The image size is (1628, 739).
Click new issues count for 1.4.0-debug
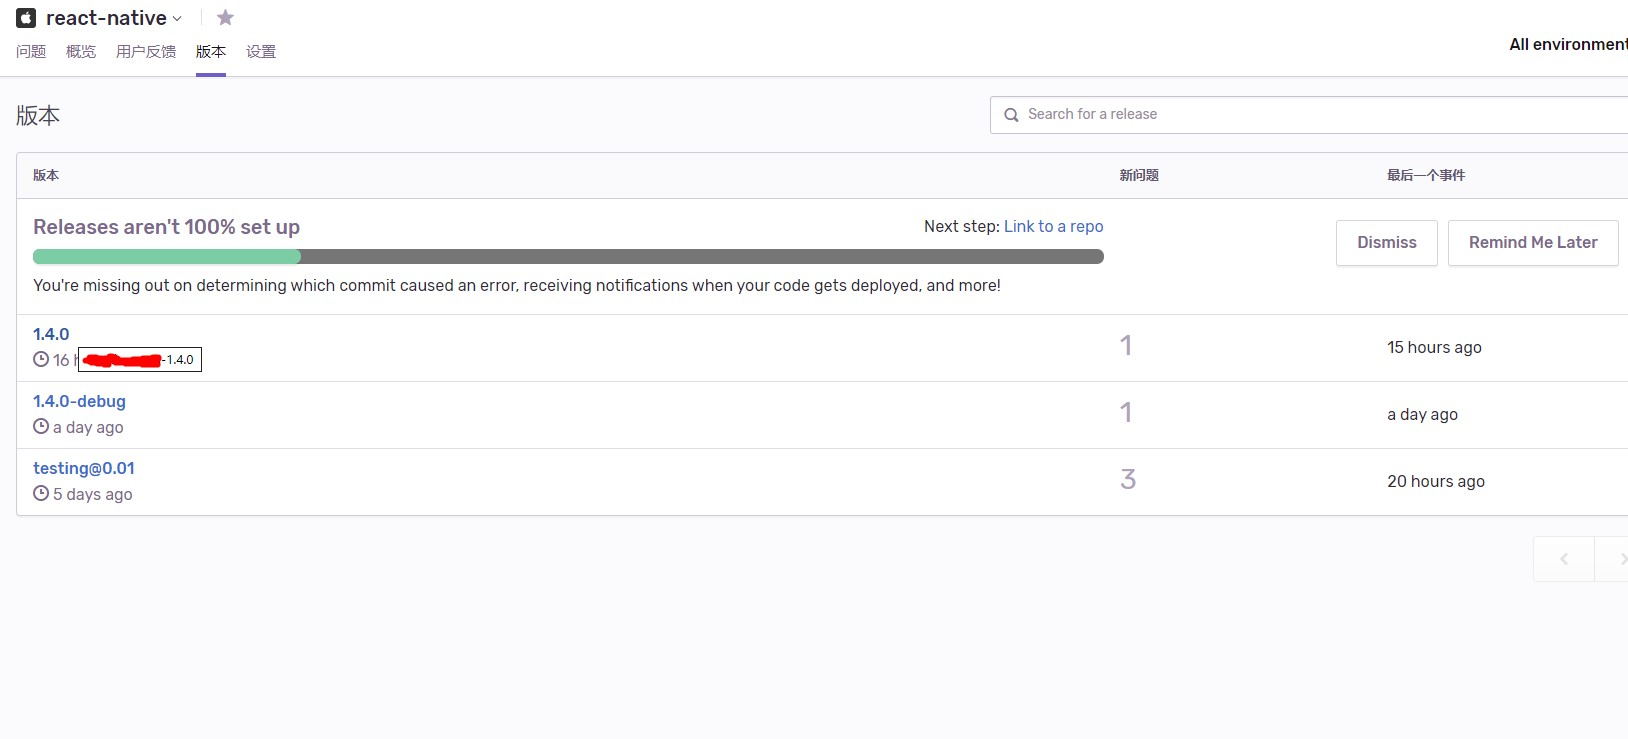click(x=1126, y=413)
